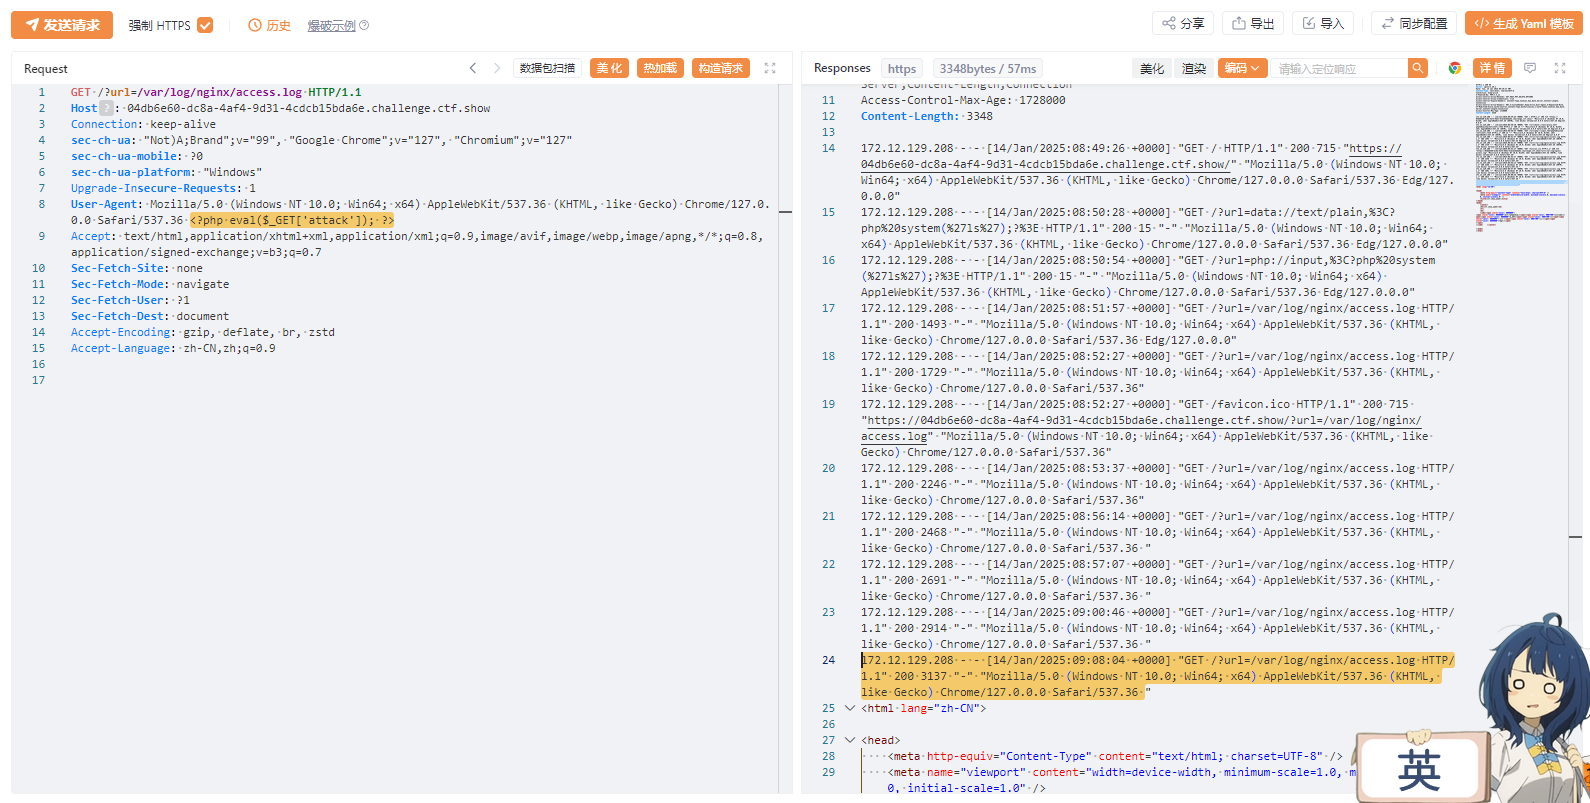Click the PHP eval payload in User-Agent
Image resolution: width=1590 pixels, height=803 pixels.
(x=292, y=220)
